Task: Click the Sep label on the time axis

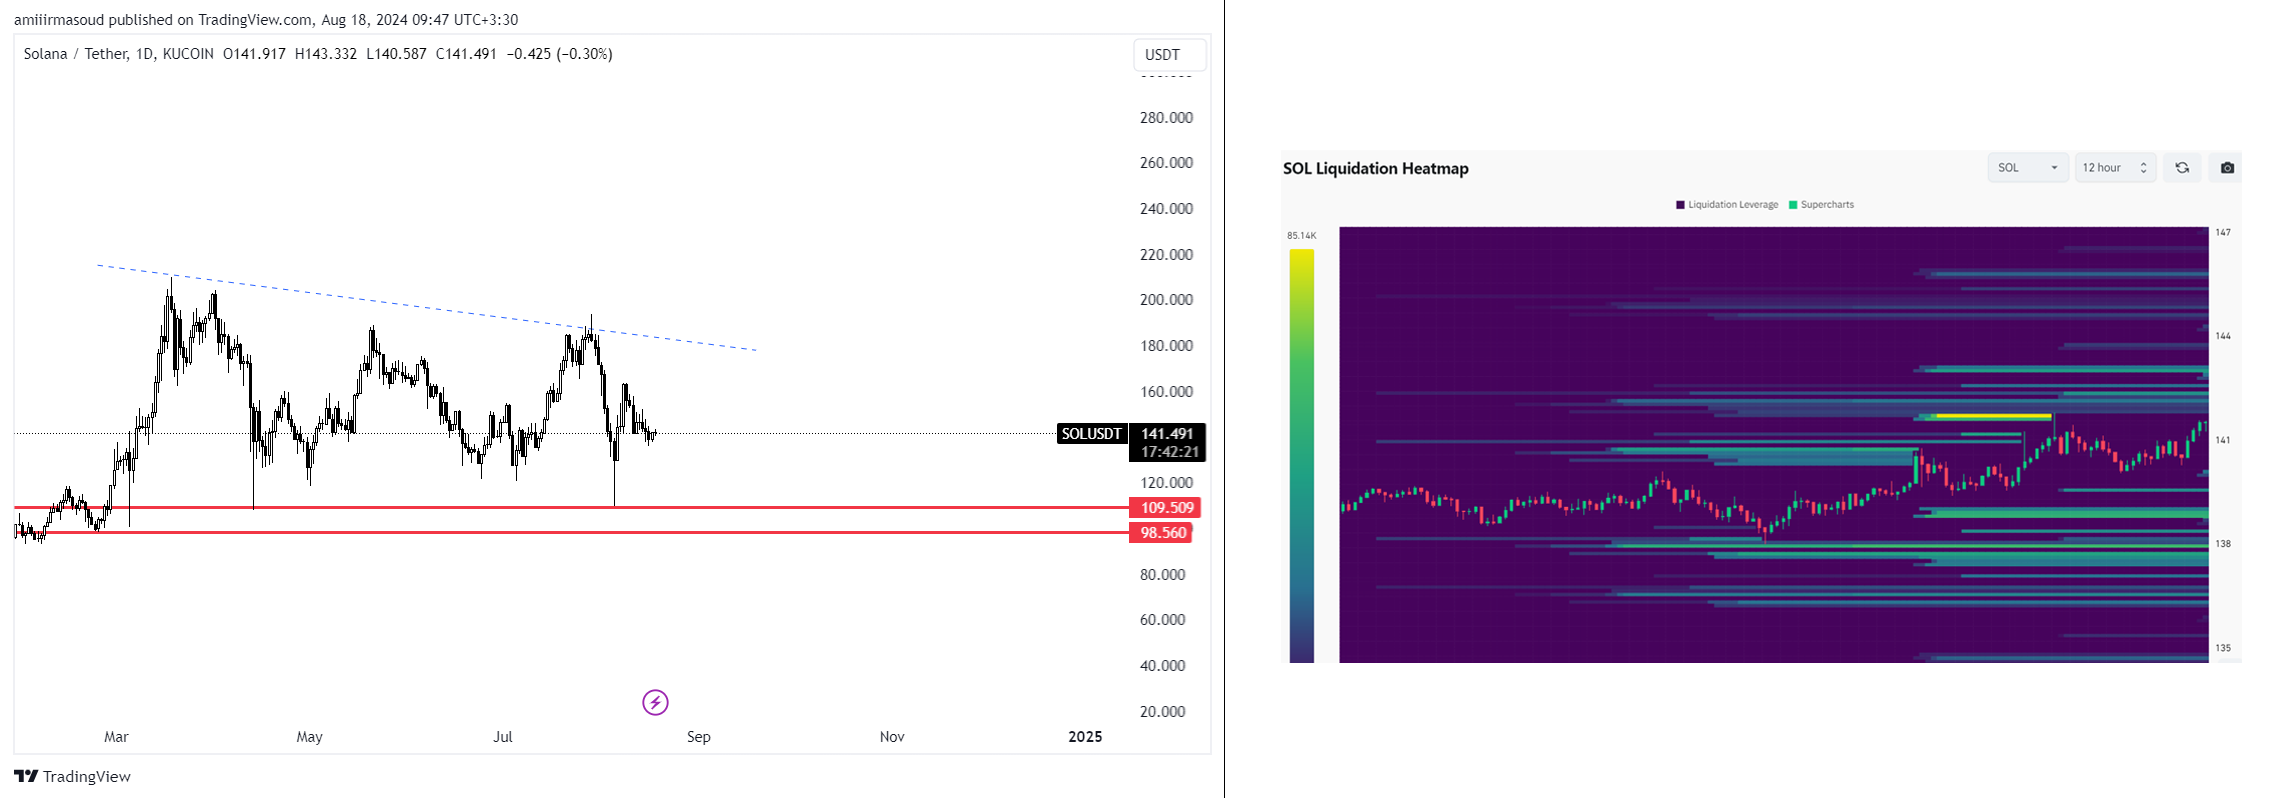Action: pos(698,737)
